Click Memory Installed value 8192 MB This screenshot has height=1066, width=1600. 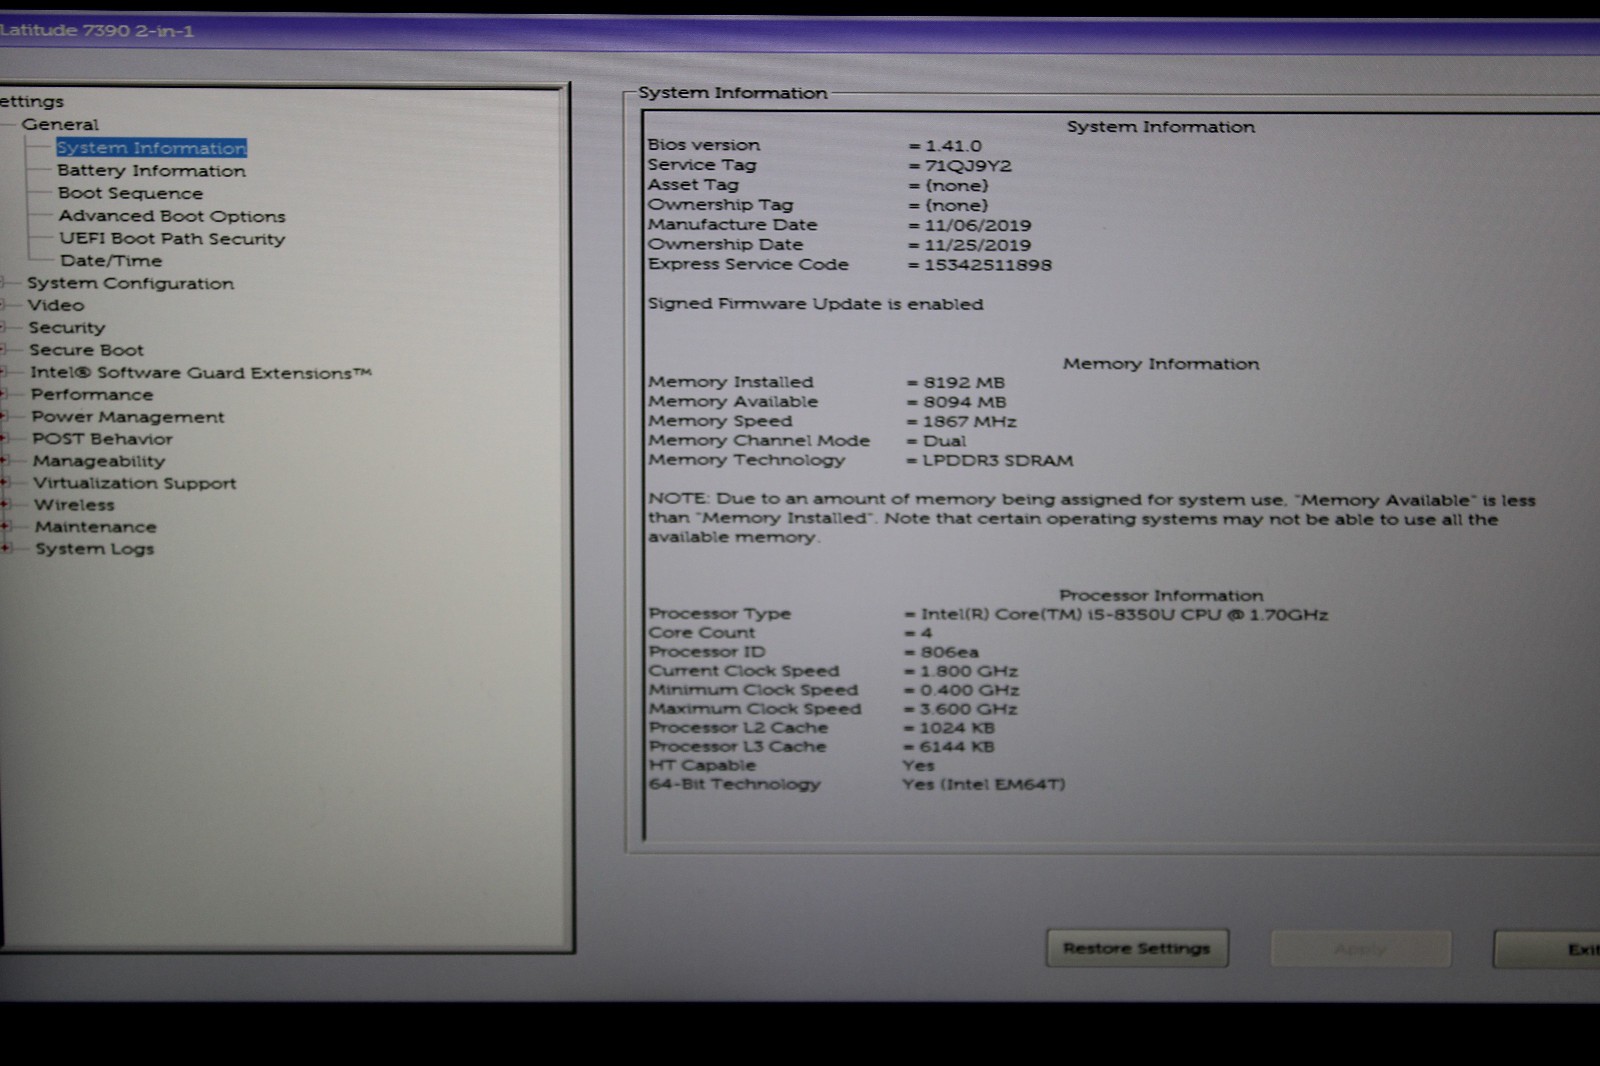[x=964, y=383]
